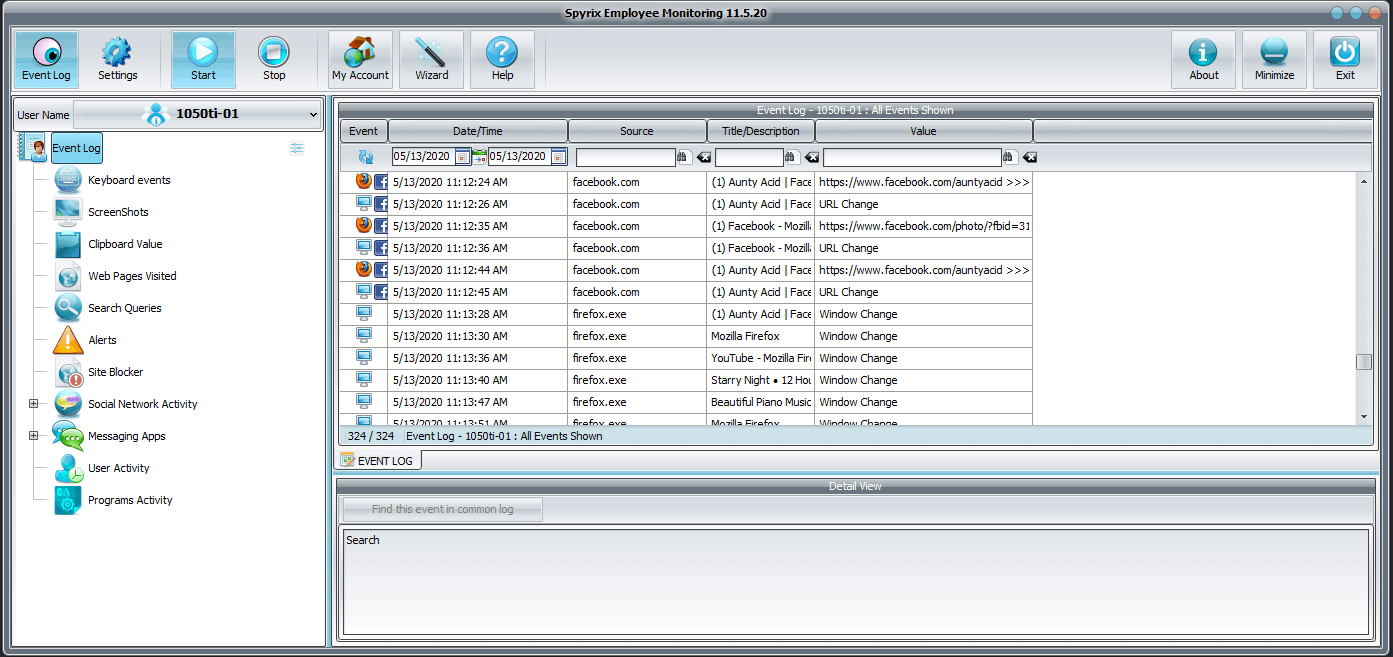
Task: Open the start date calendar picker
Action: (x=462, y=157)
